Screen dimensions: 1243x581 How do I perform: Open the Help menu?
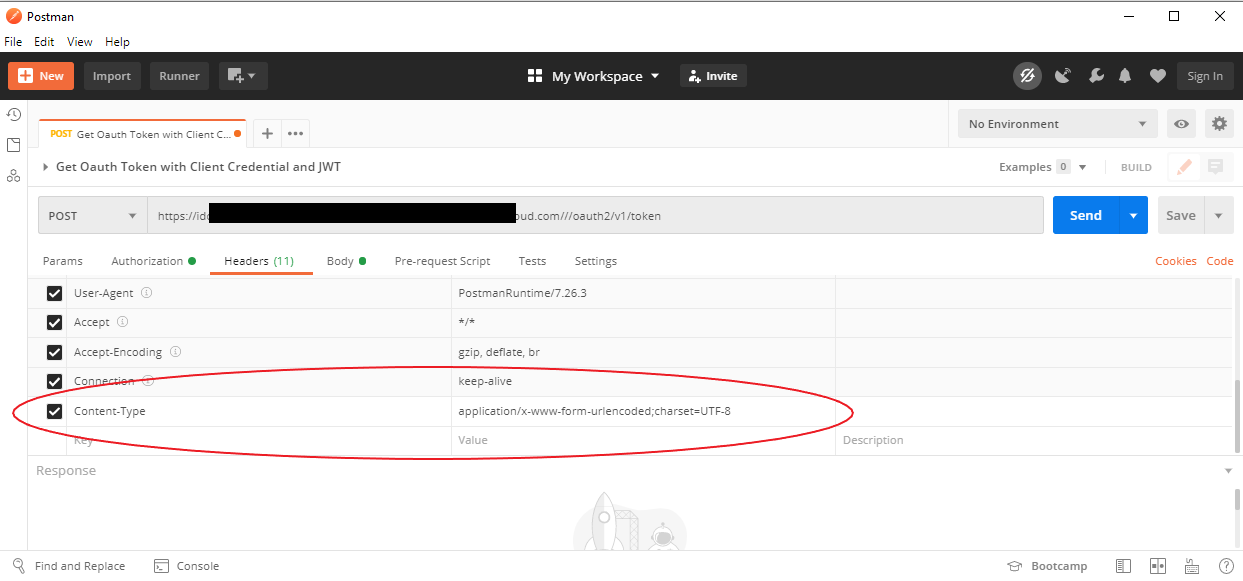[118, 42]
